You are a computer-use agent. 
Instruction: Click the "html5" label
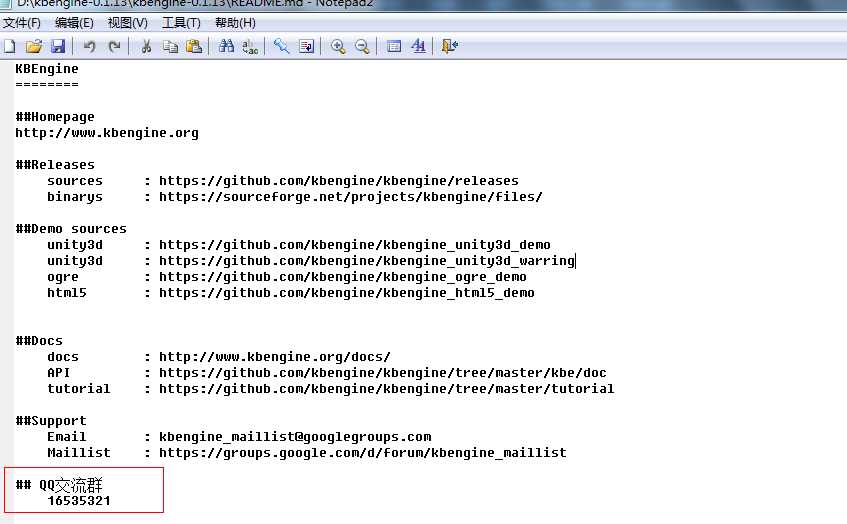click(x=66, y=293)
